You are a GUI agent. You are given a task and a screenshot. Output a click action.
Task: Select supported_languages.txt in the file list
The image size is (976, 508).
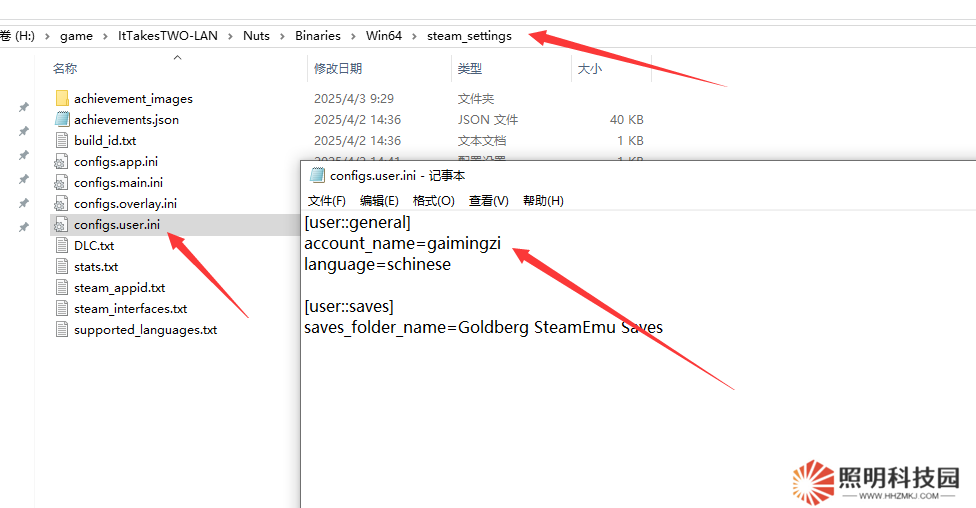[145, 329]
